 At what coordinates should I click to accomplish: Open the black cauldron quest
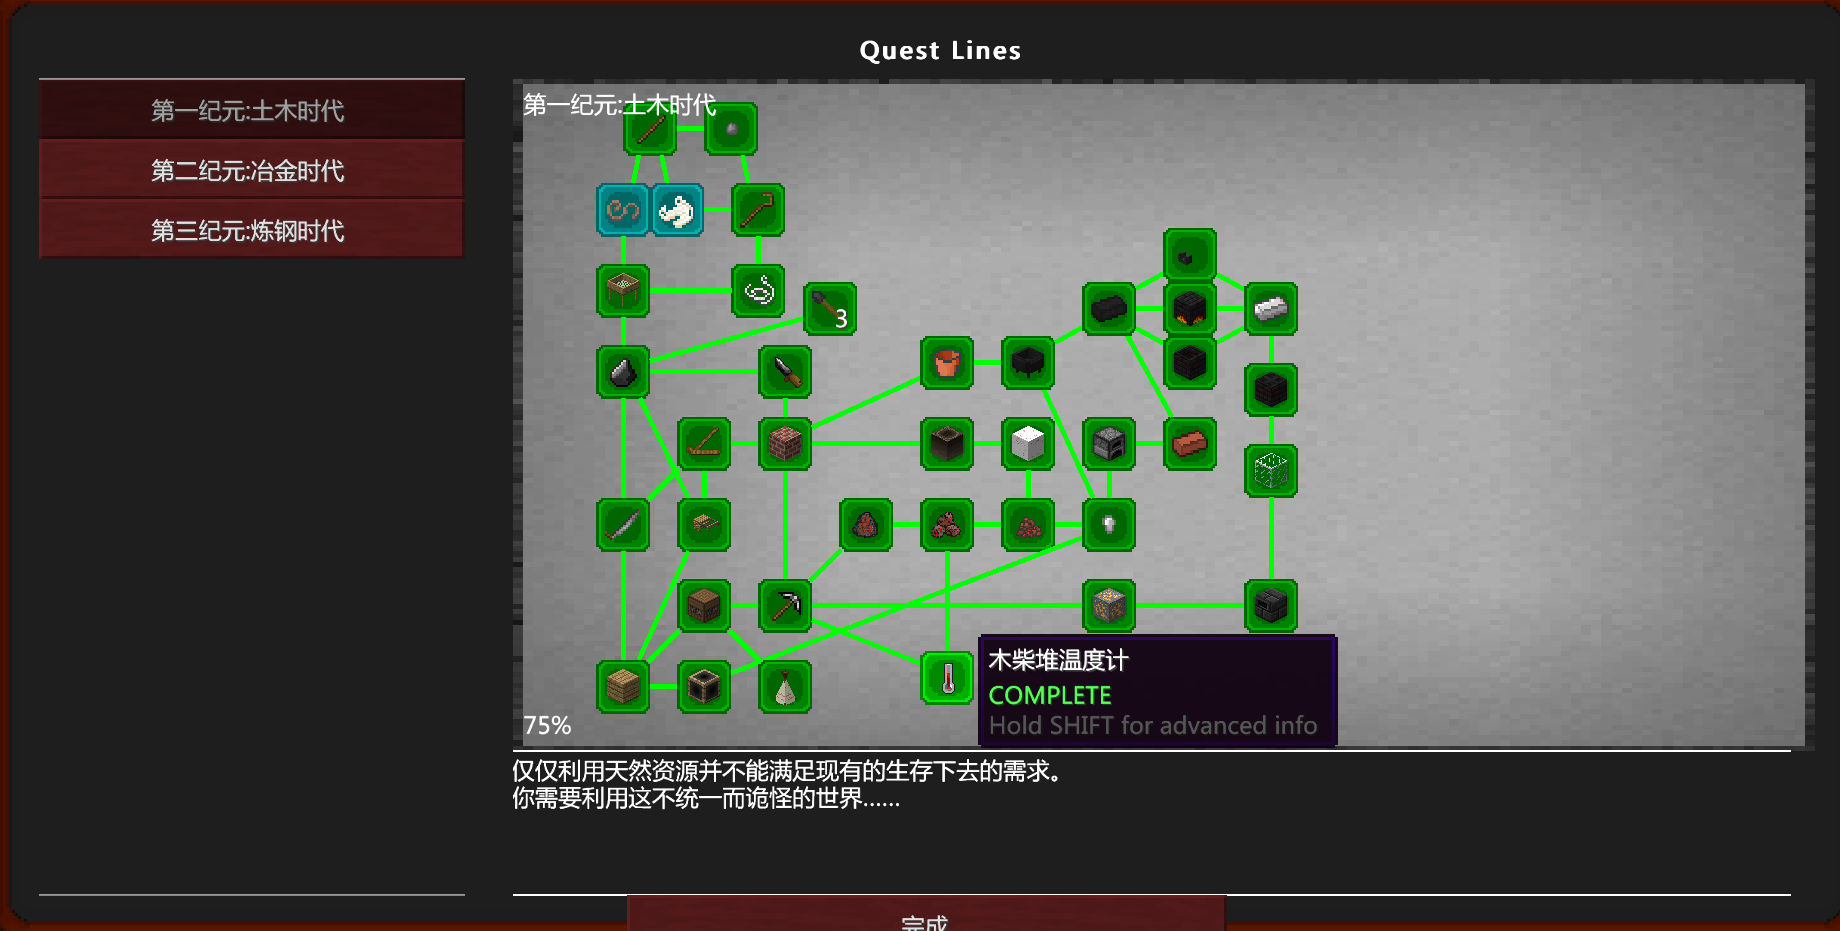click(x=1028, y=363)
